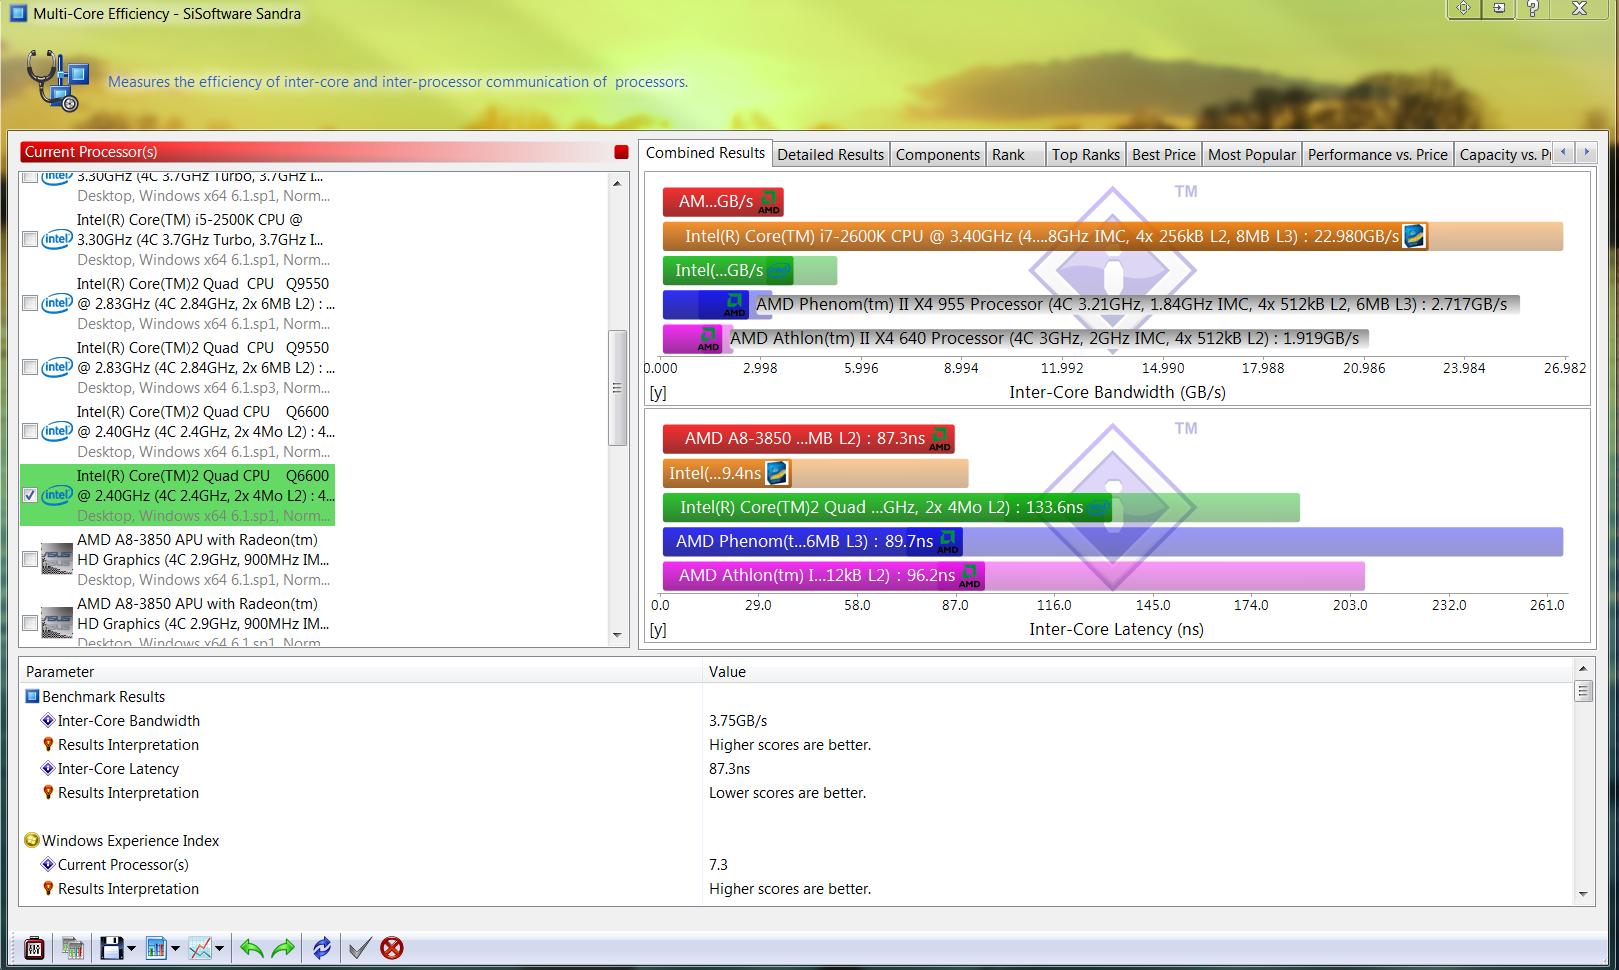Click the stethoscope module icon in header
Viewport: 1619px width, 970px height.
click(58, 80)
